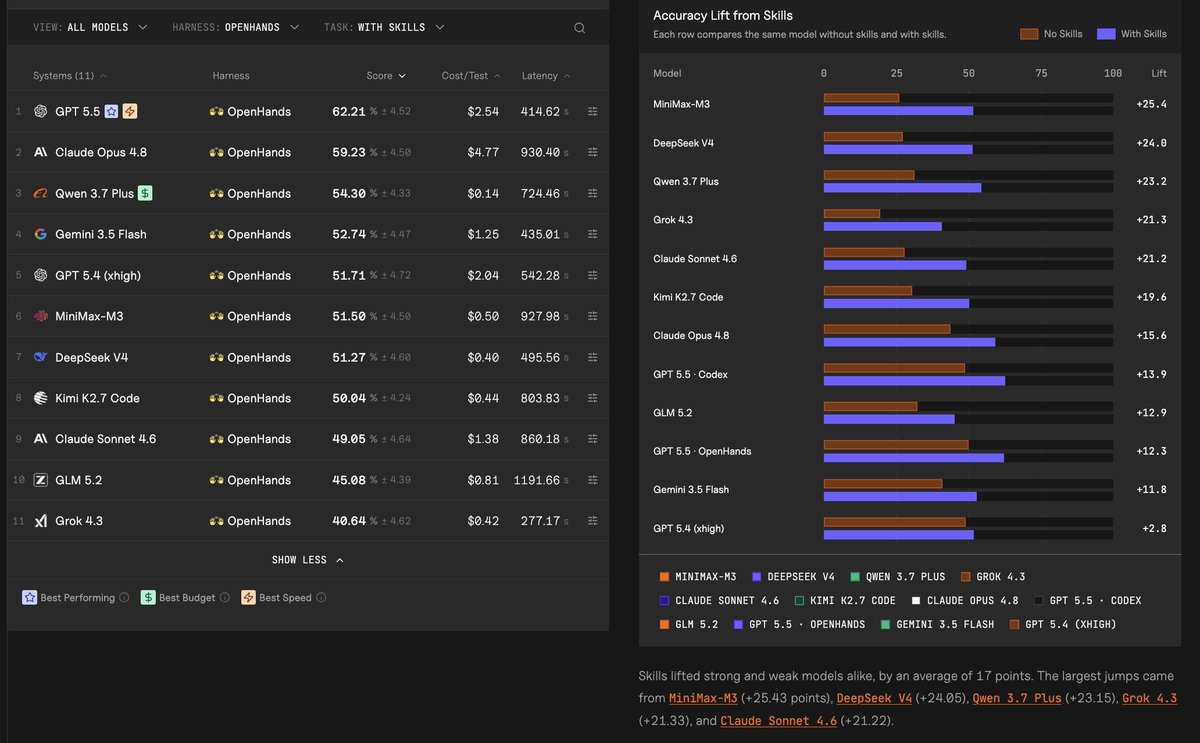Click the Kimi logo icon
This screenshot has height=743, width=1200.
(41, 398)
